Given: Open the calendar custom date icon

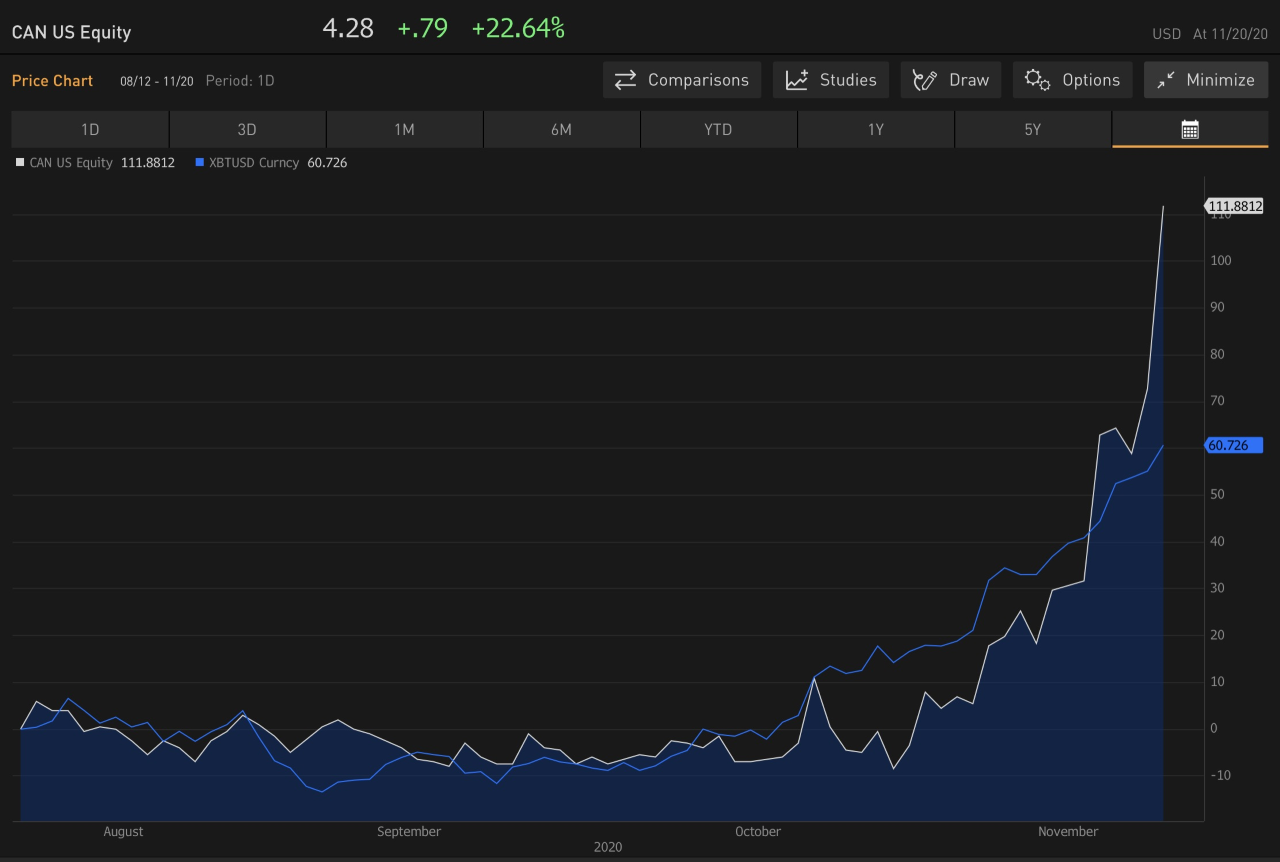Looking at the screenshot, I should 1189,129.
